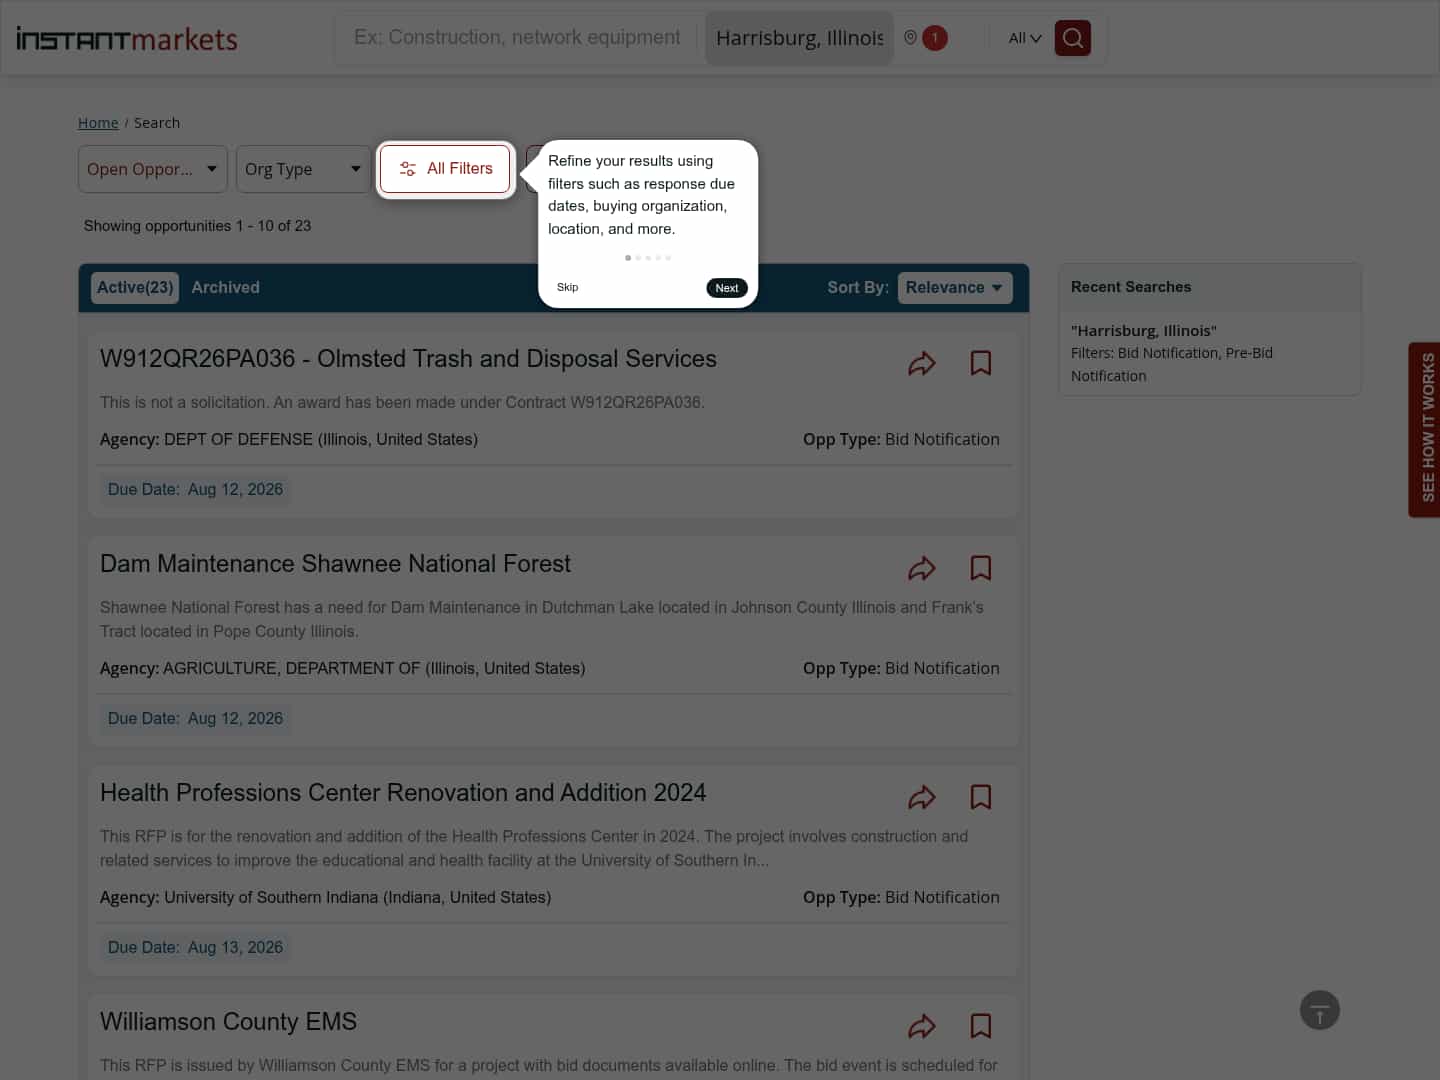The image size is (1440, 1080).
Task: Click the location pin icon with badge
Action: pyautogui.click(x=925, y=38)
